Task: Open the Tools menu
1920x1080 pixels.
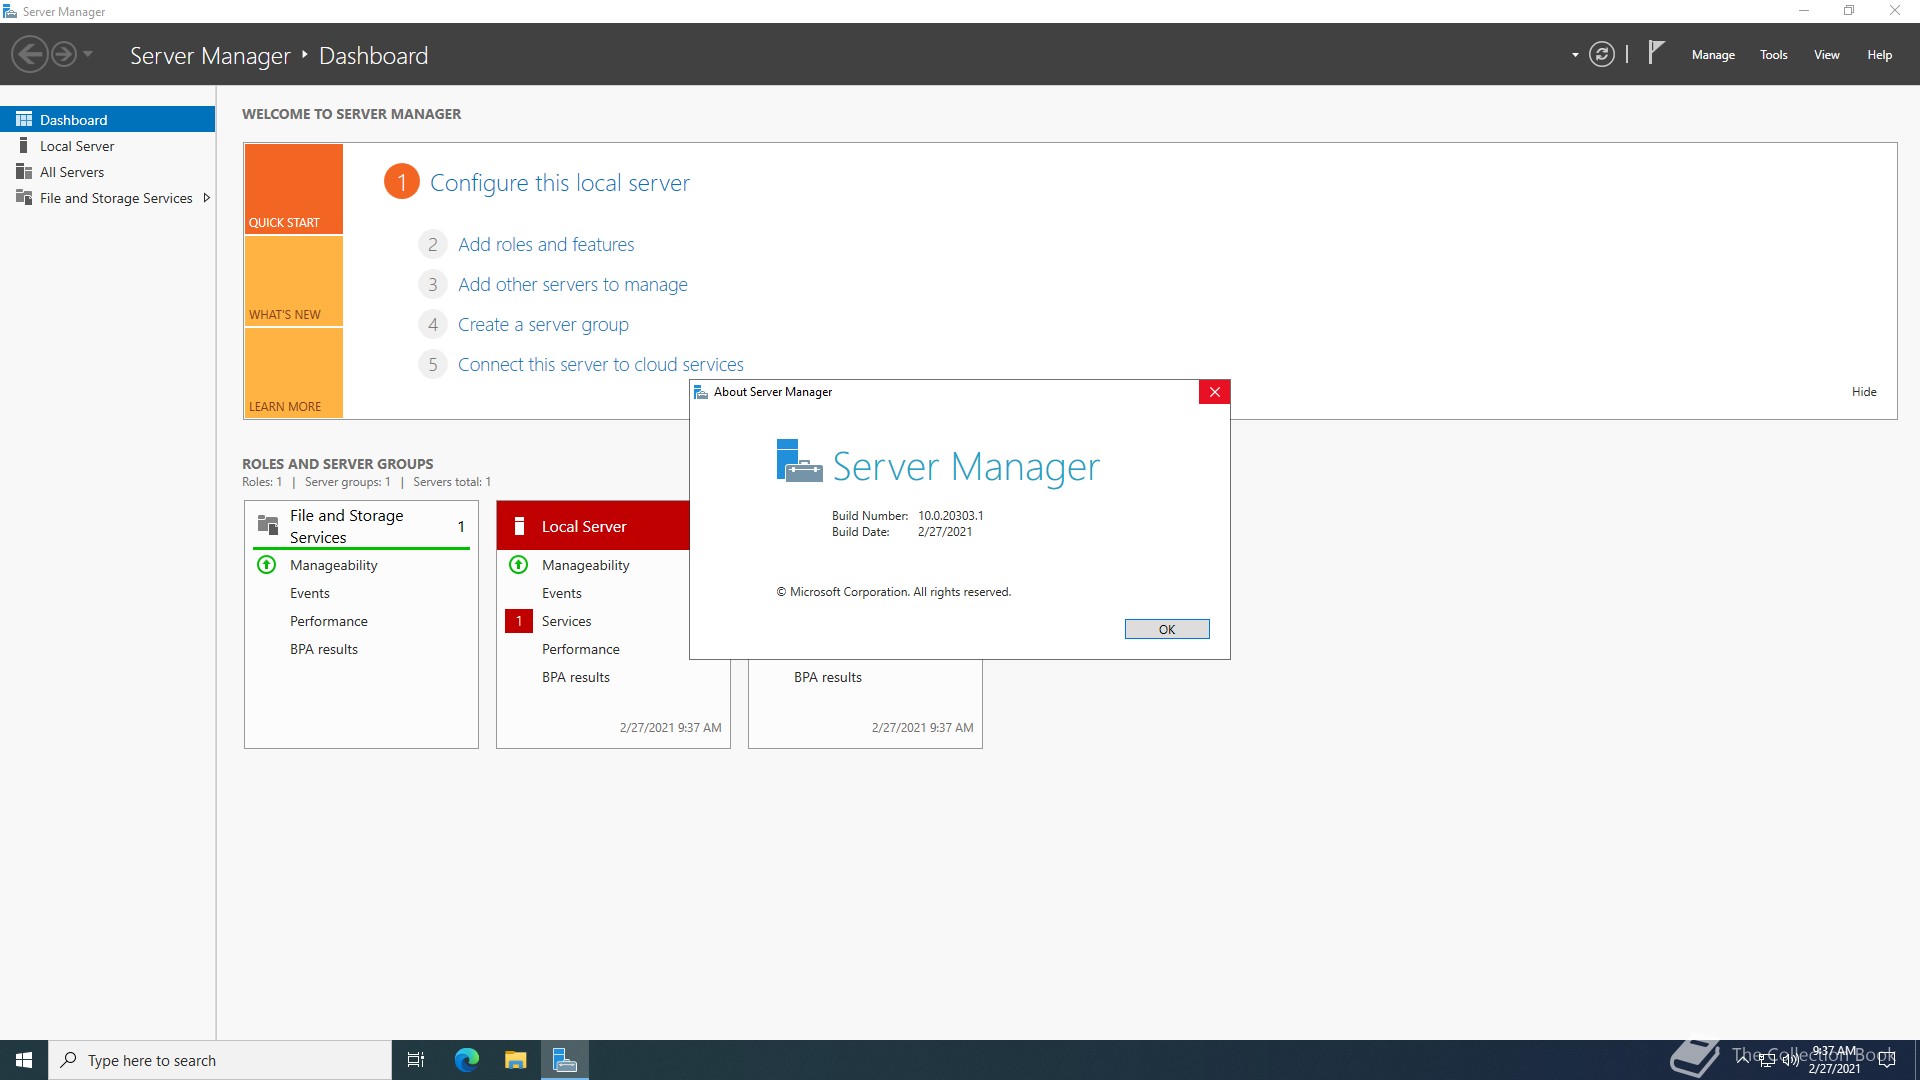Action: click(1773, 55)
